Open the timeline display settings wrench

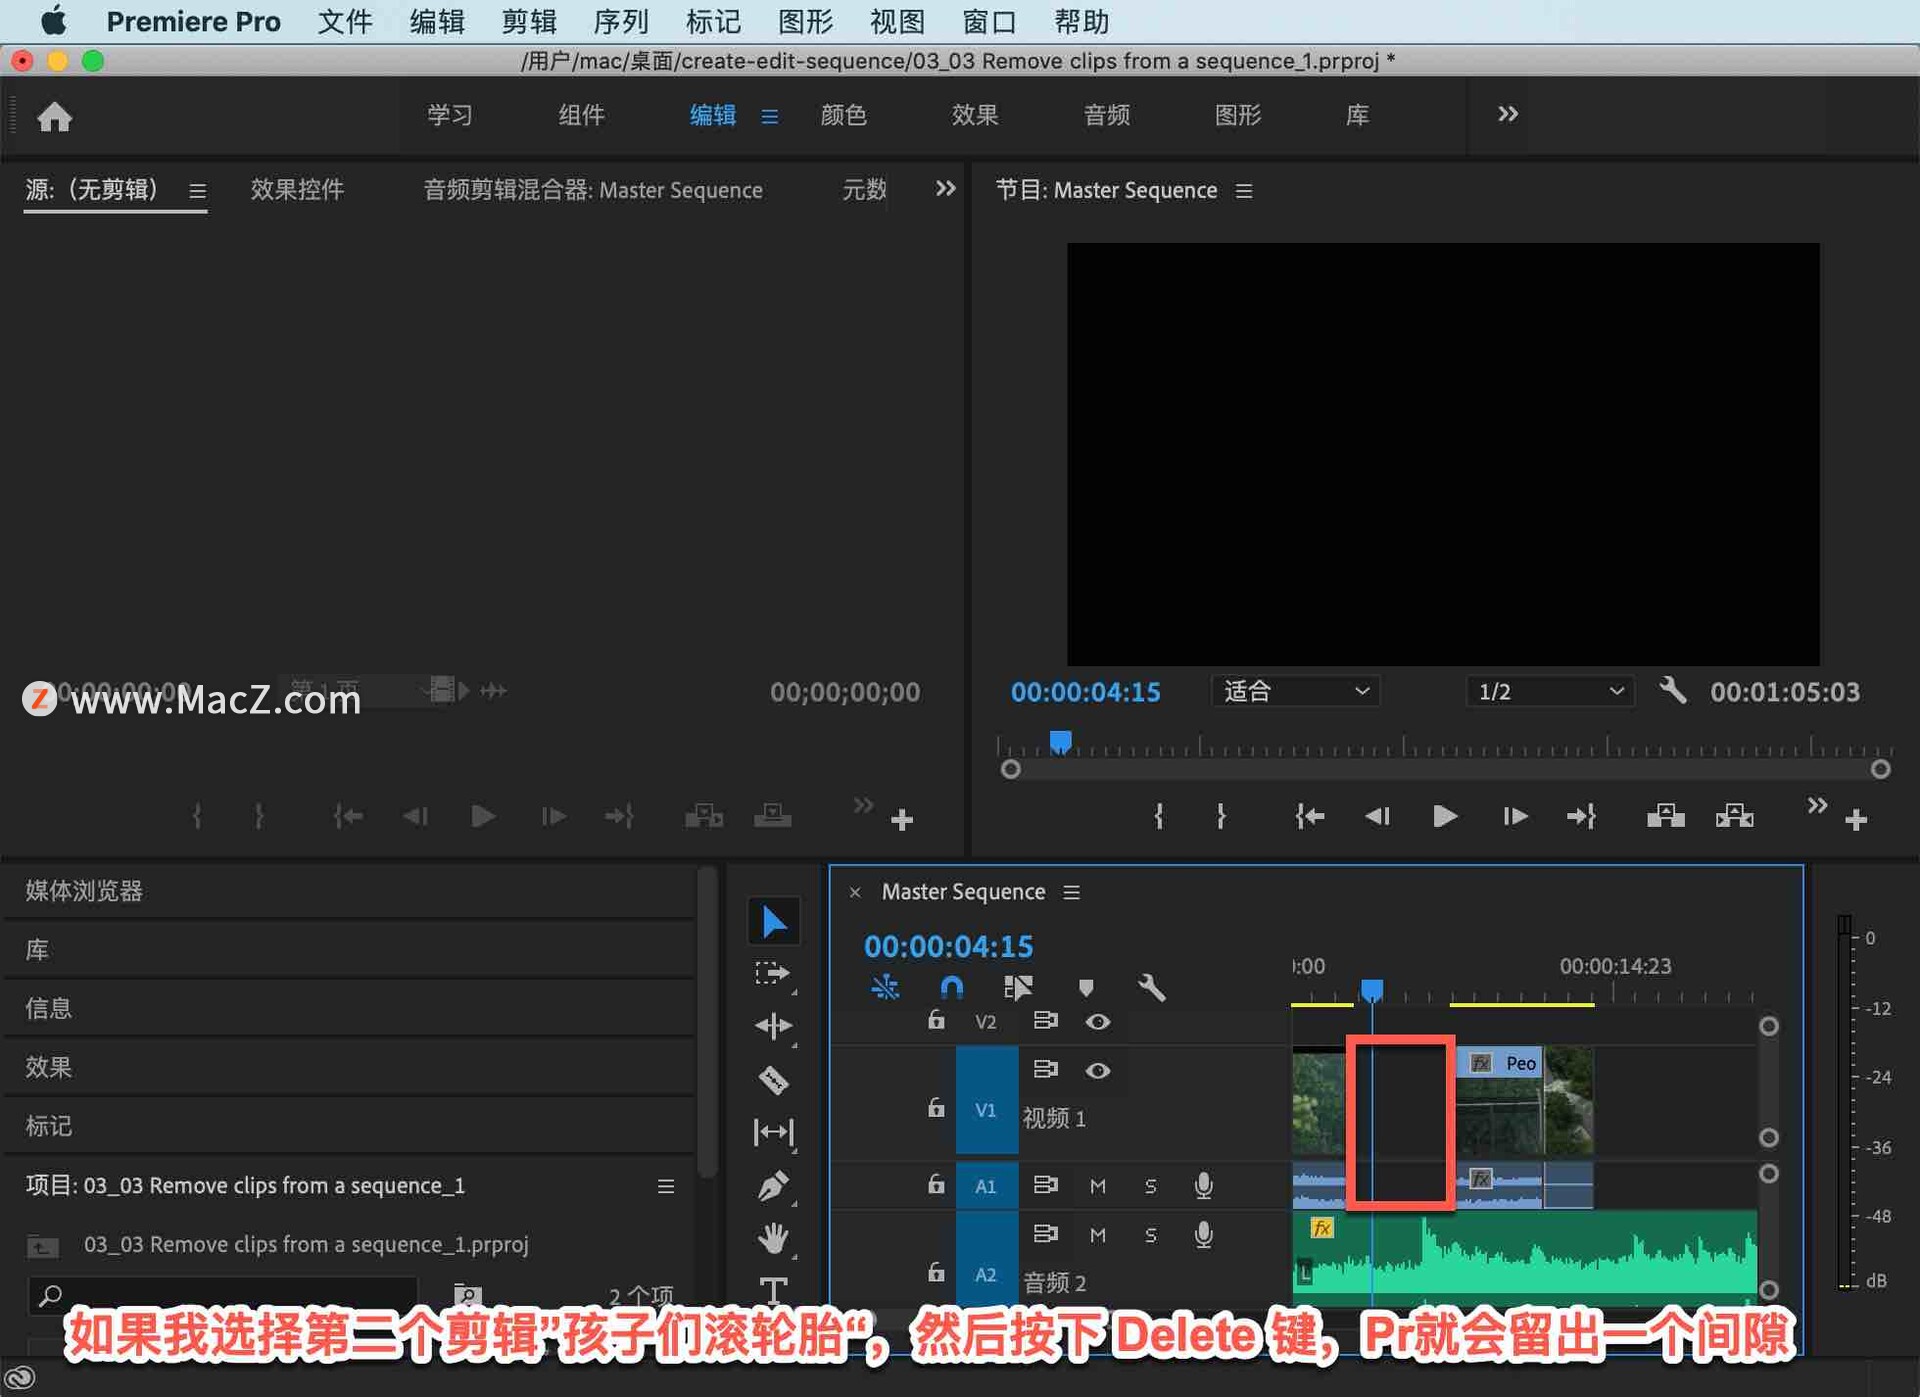(x=1151, y=988)
